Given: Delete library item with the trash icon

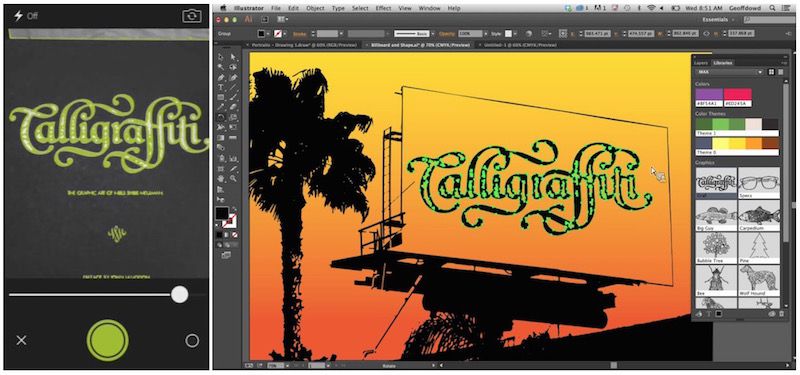Looking at the screenshot, I should pos(781,314).
